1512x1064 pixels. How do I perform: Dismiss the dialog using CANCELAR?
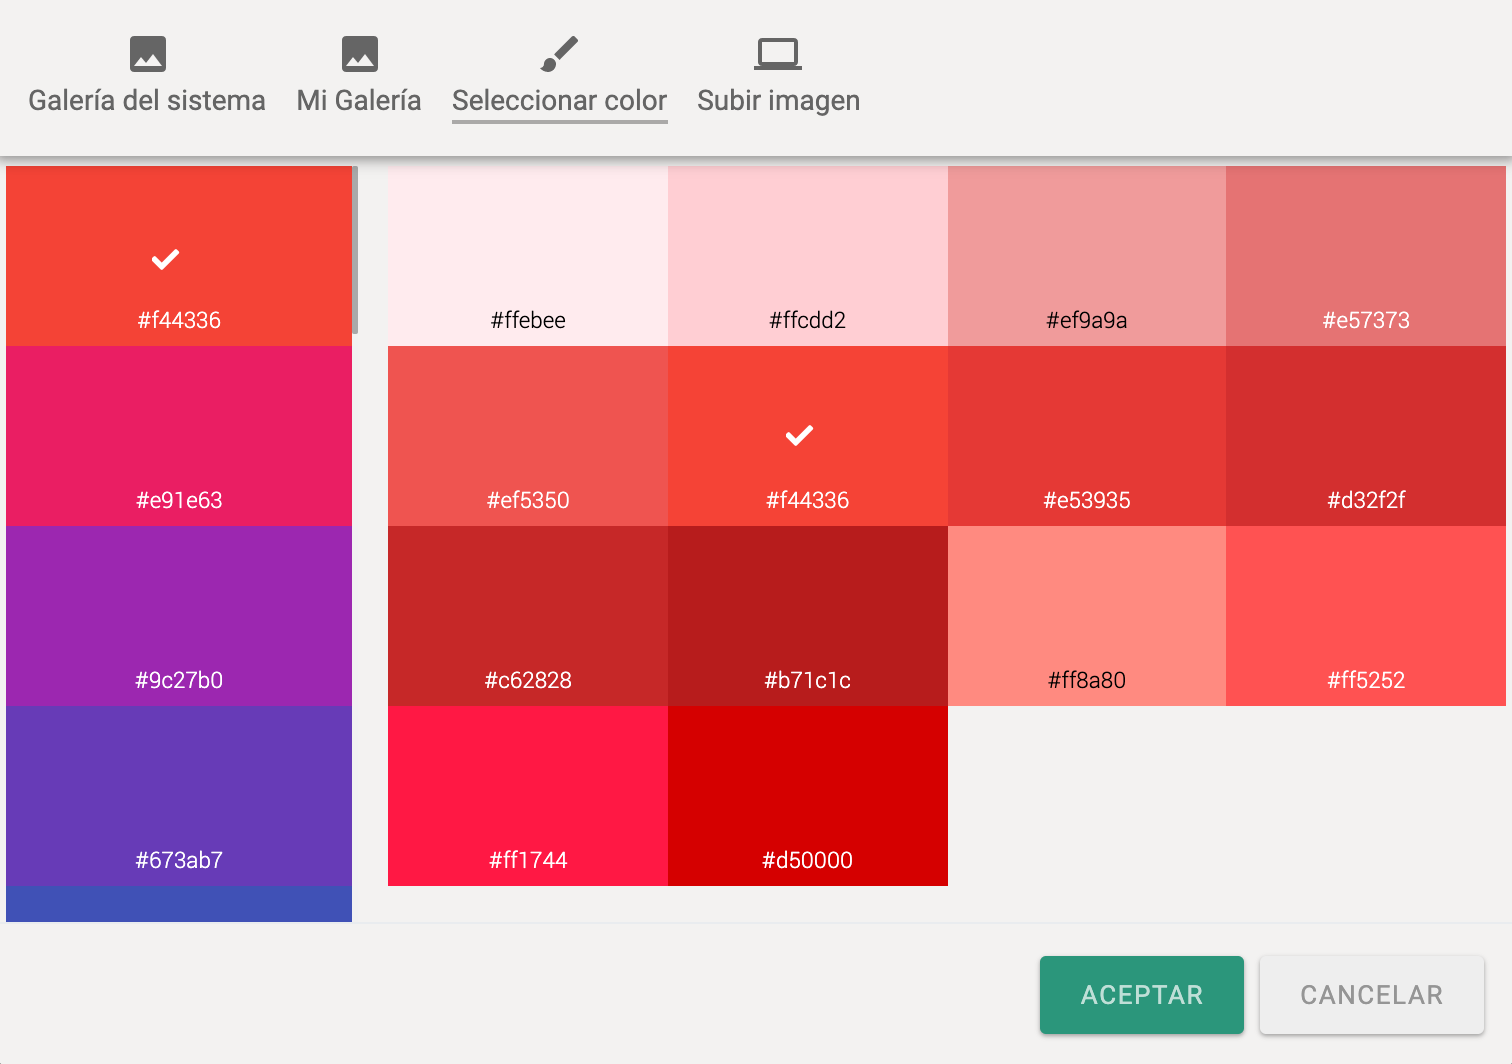tap(1372, 995)
